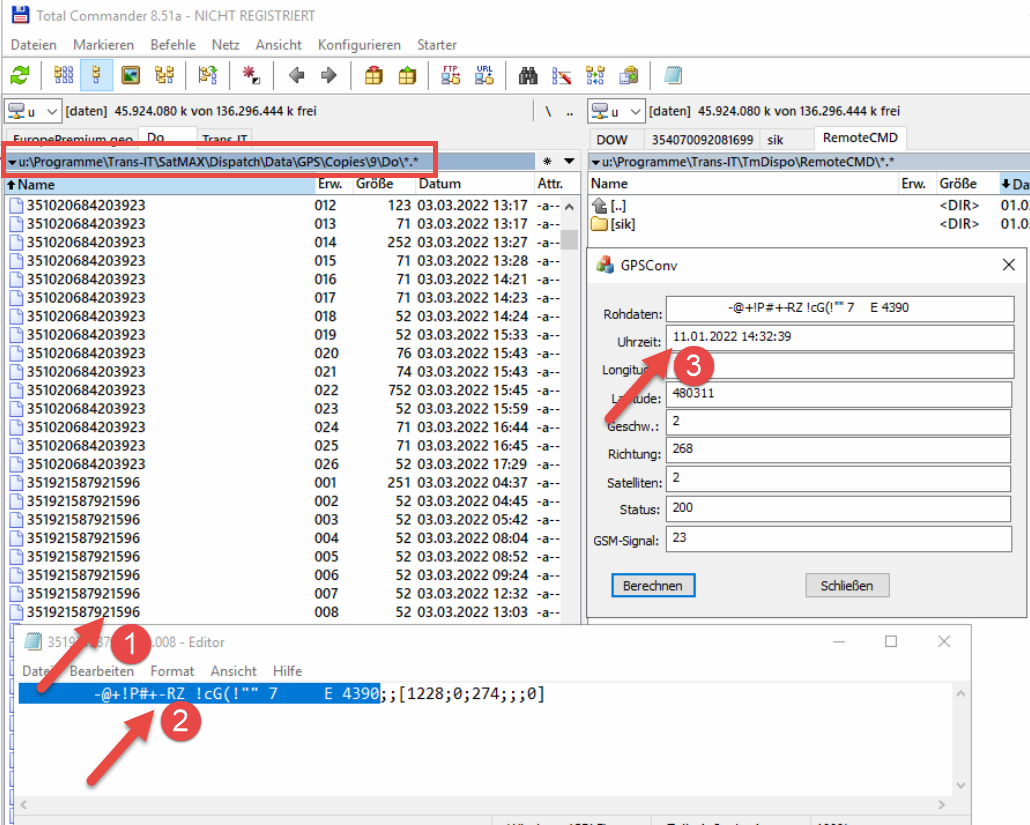Screen dimensions: 1030x825
Task: Open the Netz menu
Action: click(225, 45)
